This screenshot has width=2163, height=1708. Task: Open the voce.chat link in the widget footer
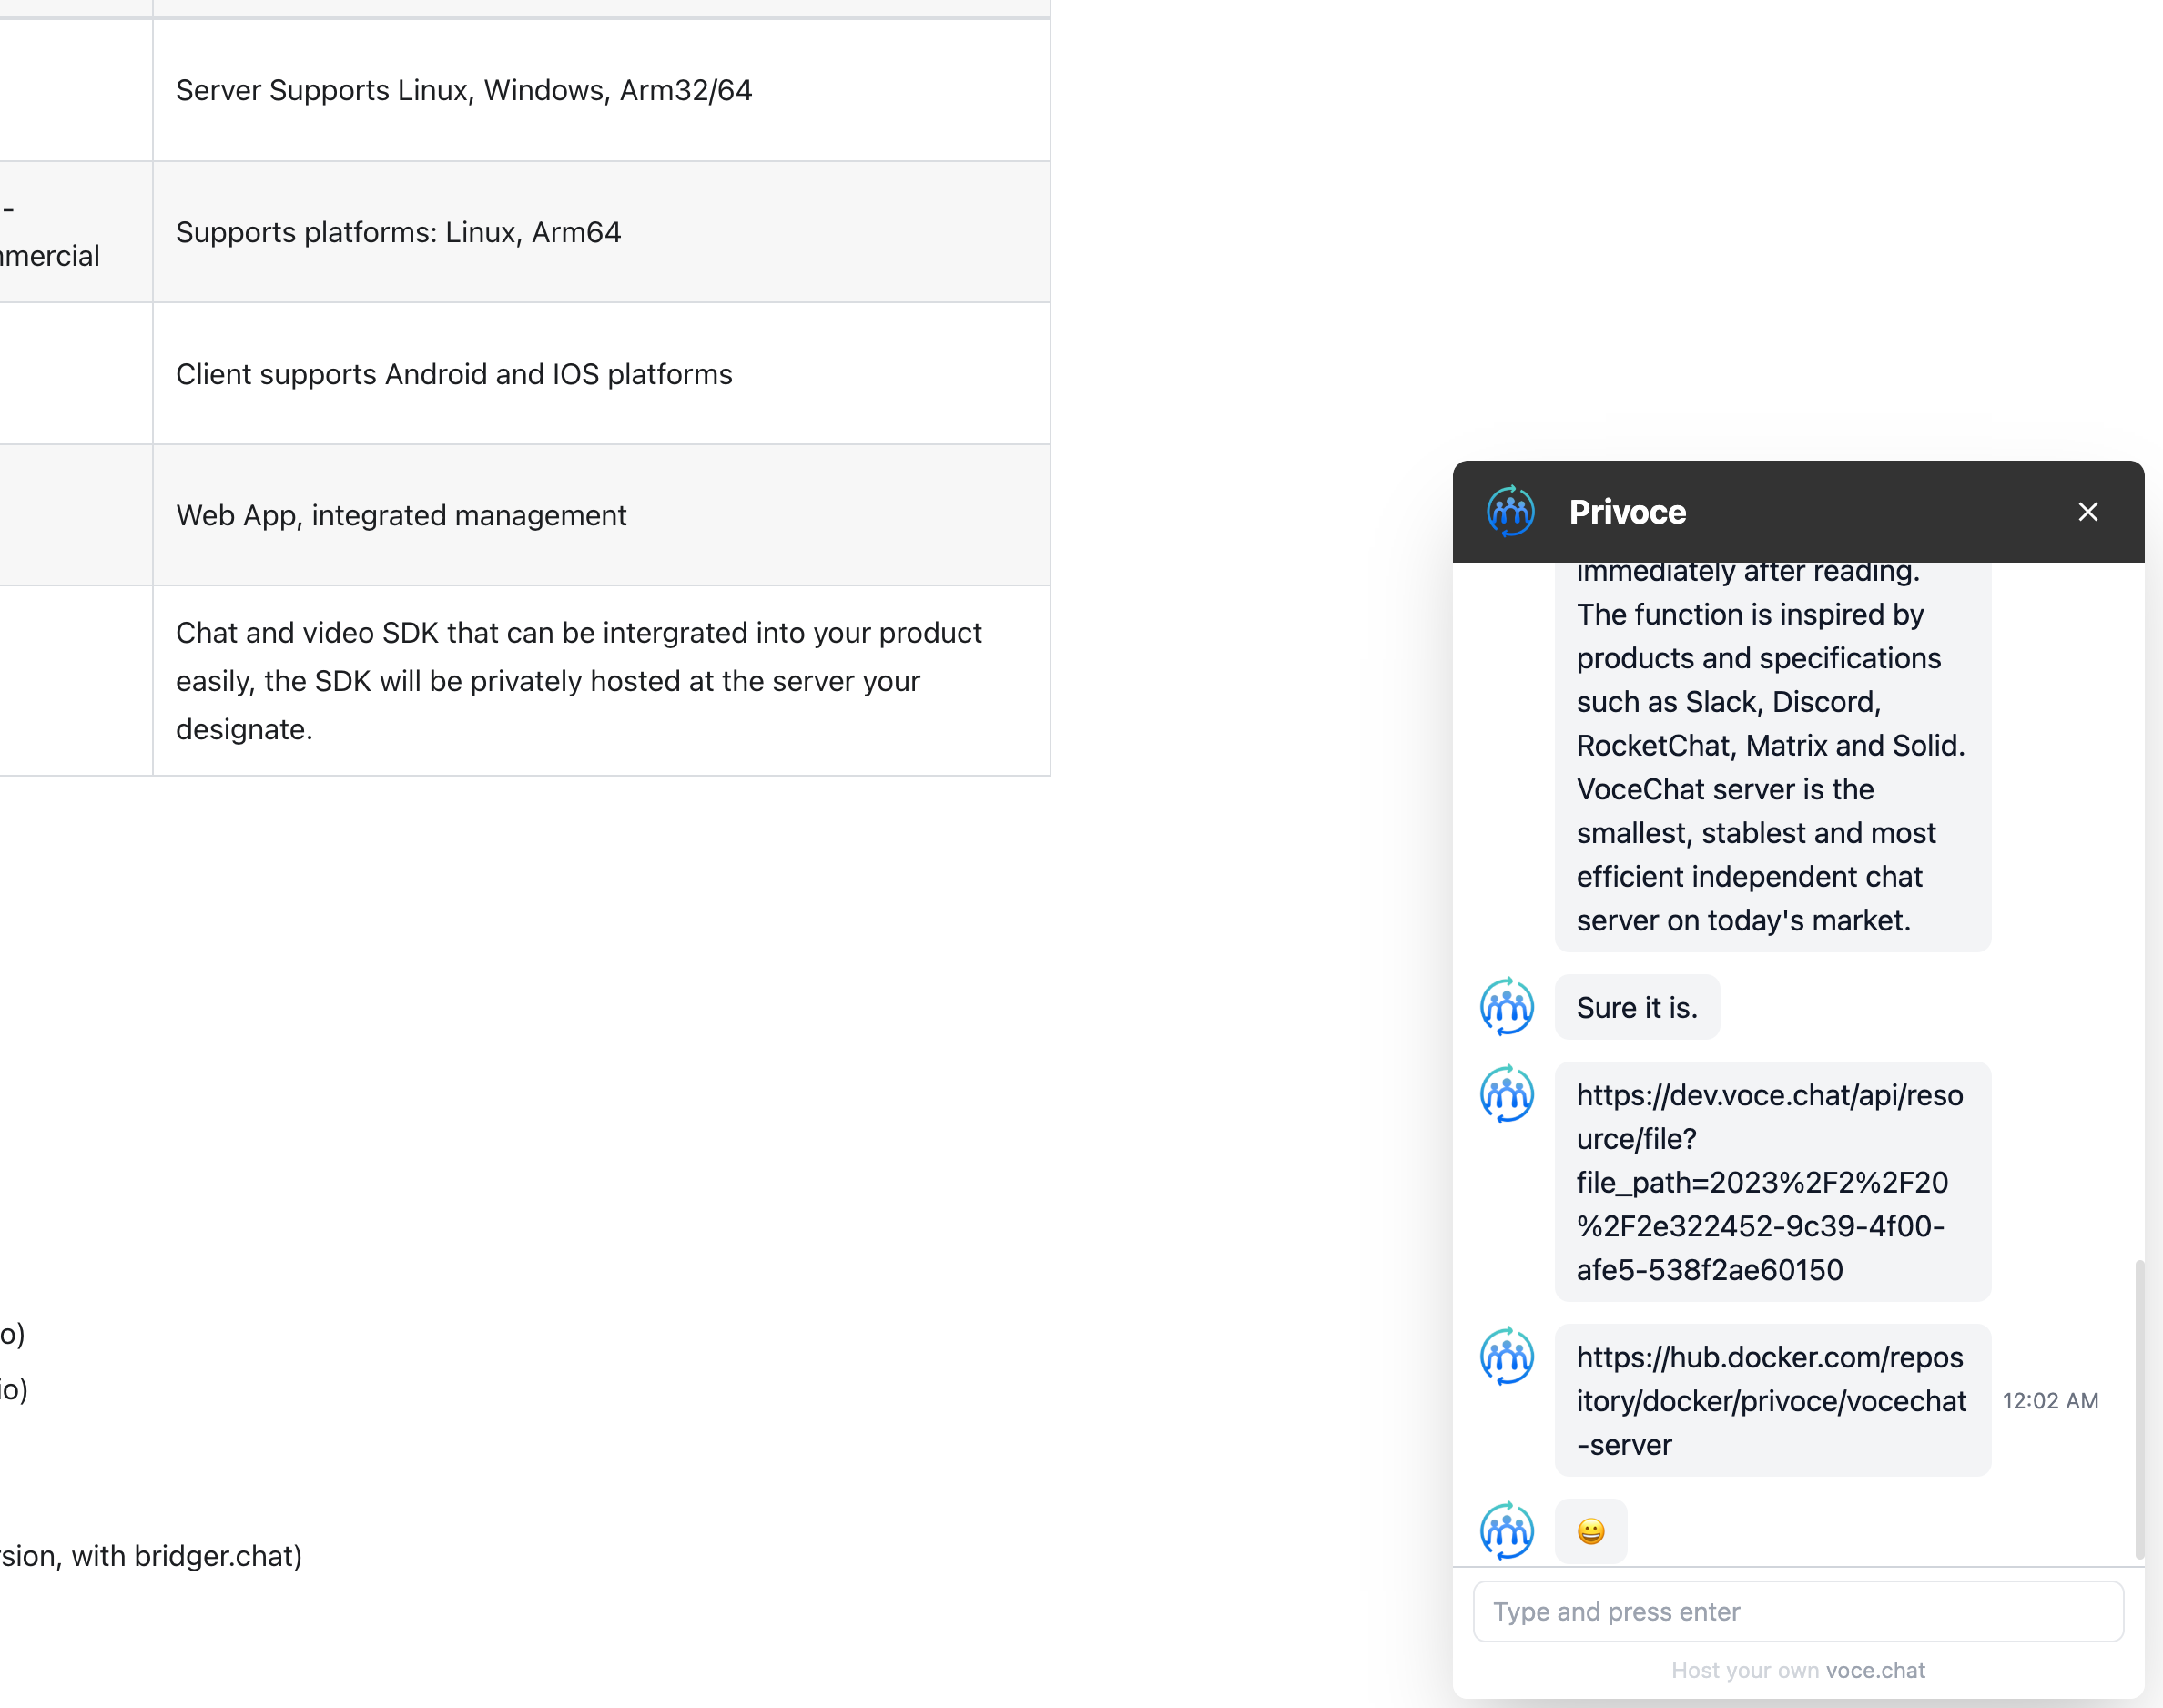click(1875, 1670)
